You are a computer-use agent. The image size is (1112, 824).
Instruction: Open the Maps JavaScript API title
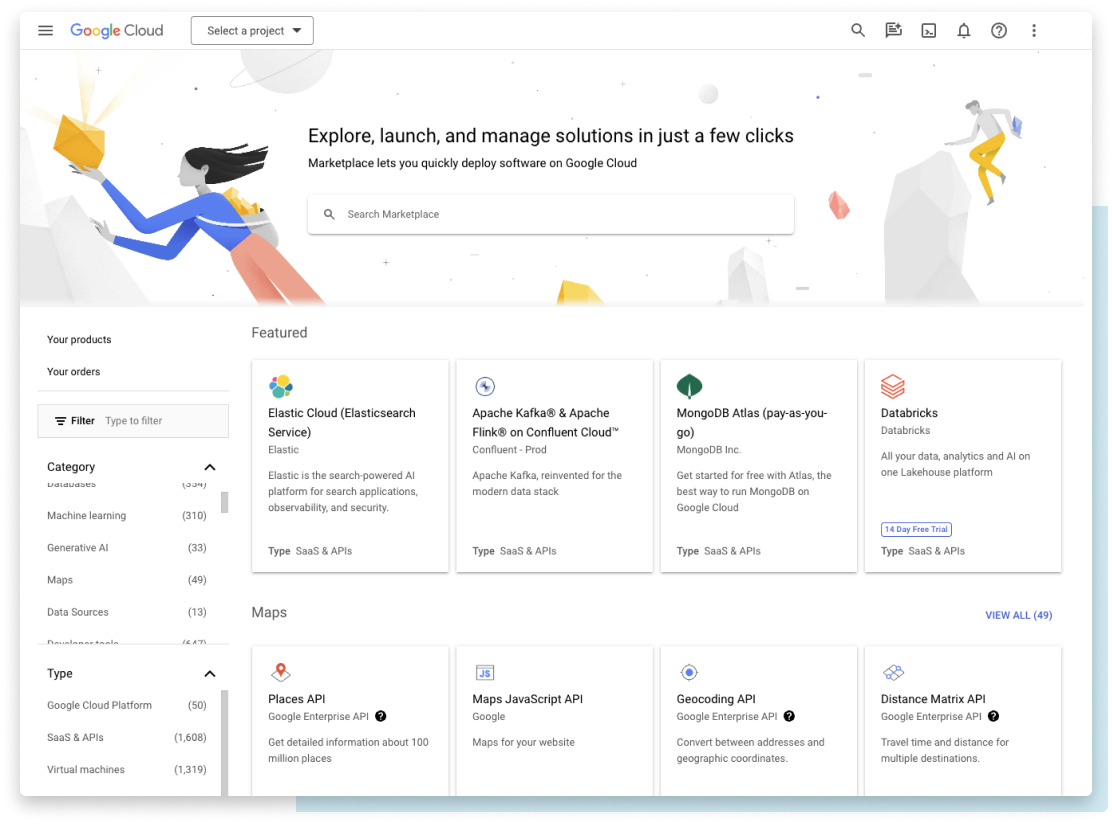(528, 698)
